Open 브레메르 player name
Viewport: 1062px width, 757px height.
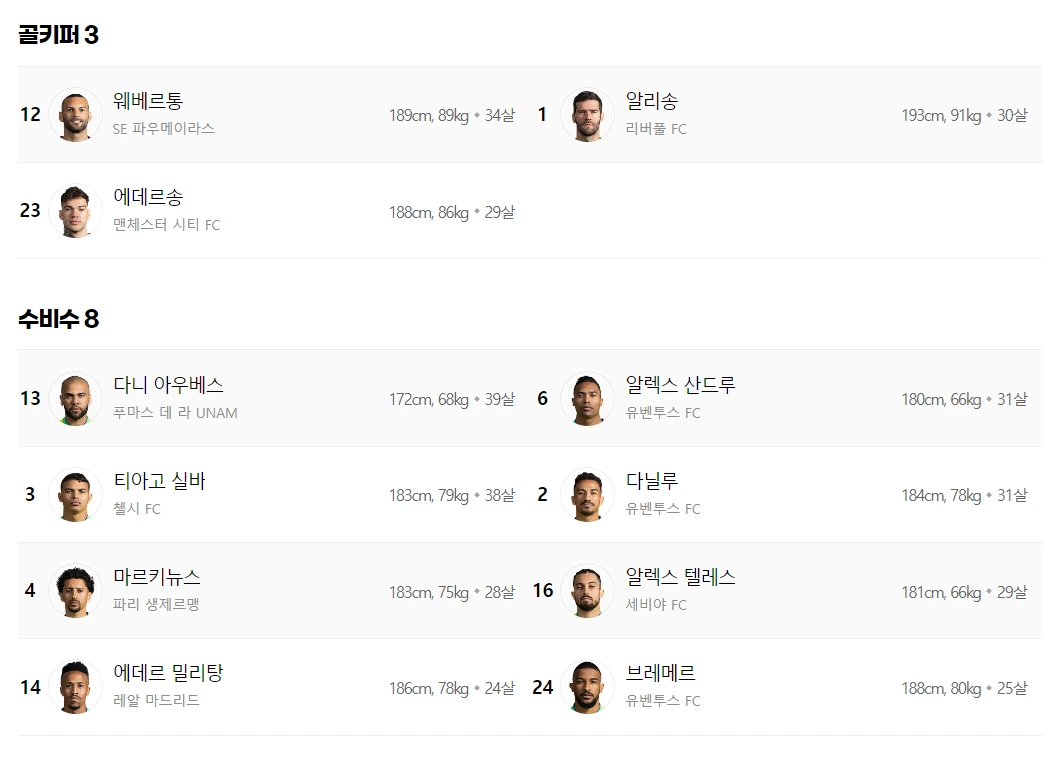coord(660,673)
